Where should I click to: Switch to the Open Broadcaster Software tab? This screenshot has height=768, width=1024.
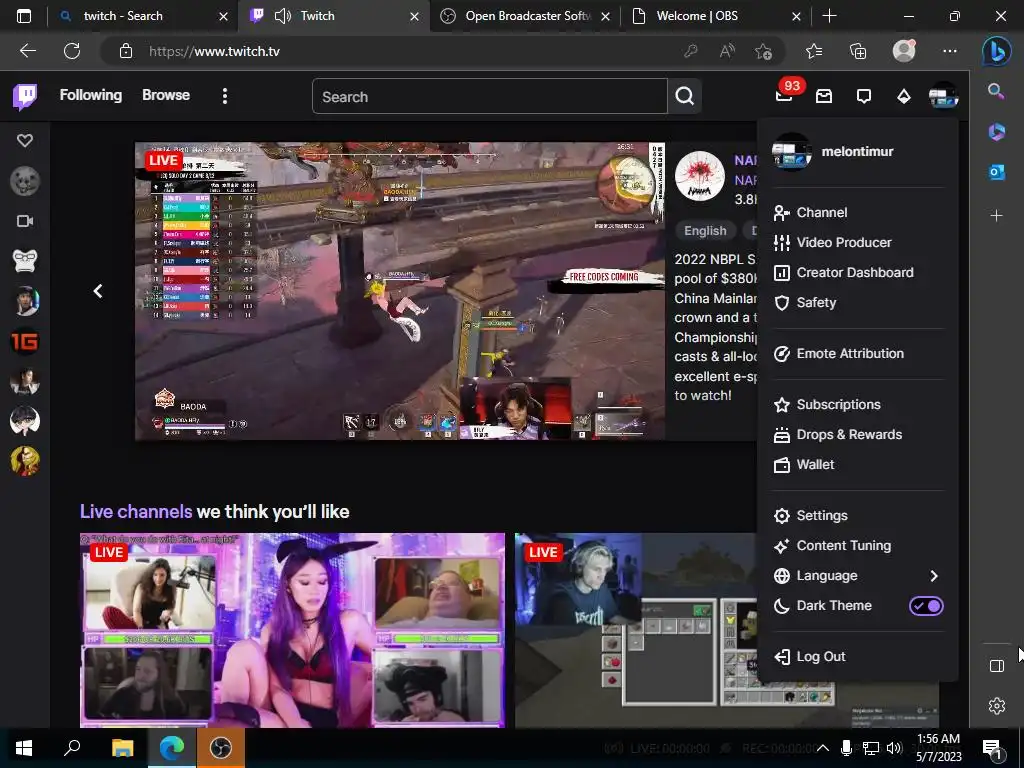[x=526, y=16]
